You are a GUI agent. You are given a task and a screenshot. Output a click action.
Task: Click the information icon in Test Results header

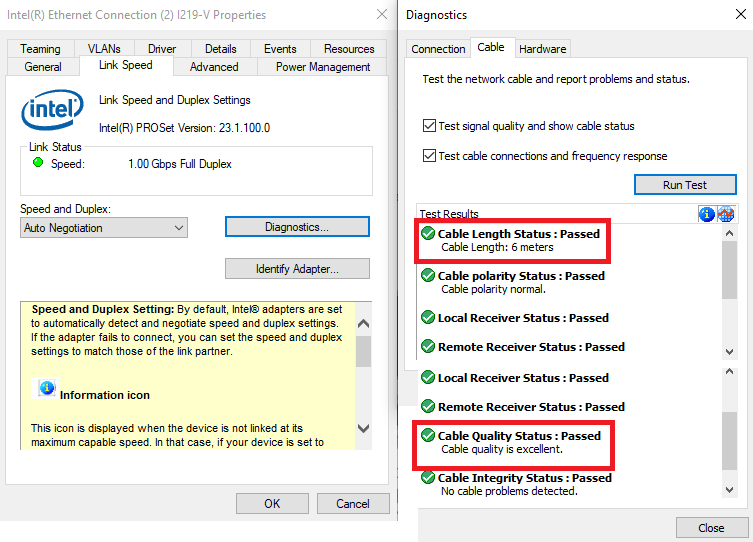tap(706, 214)
